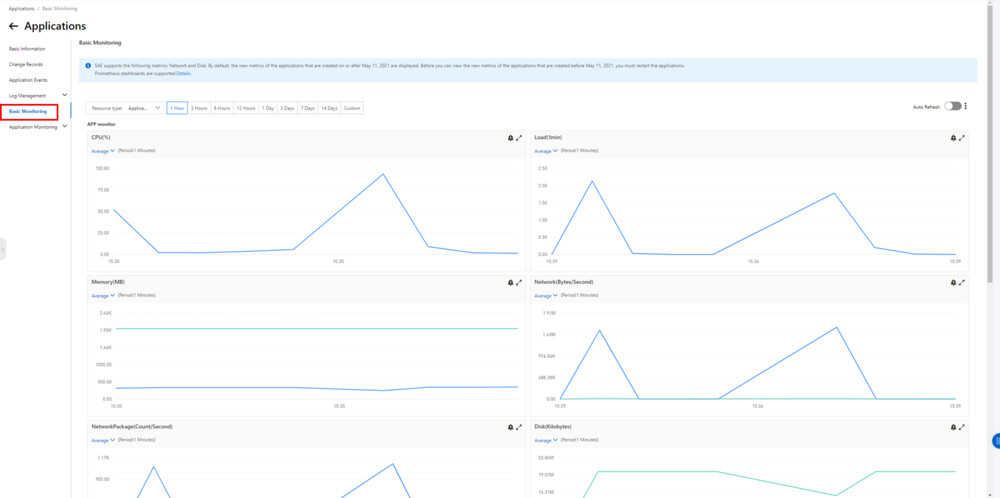Select the 3 Hours time range
Viewport: 1000px width, 498px height.
click(x=200, y=108)
